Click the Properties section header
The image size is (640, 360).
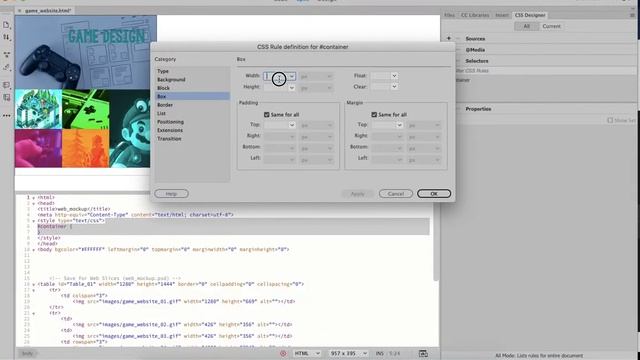(x=478, y=109)
